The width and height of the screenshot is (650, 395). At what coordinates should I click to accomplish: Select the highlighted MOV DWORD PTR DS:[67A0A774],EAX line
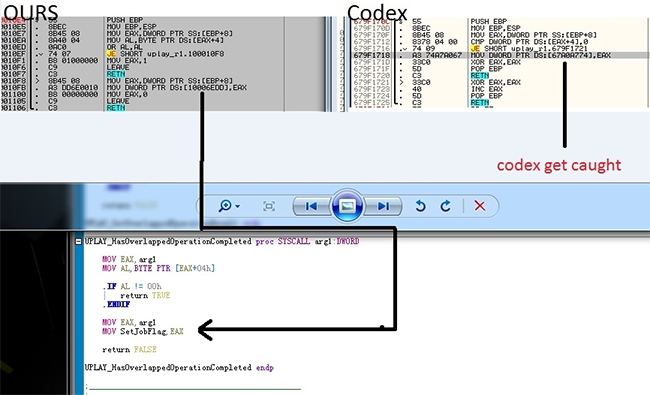pos(541,55)
